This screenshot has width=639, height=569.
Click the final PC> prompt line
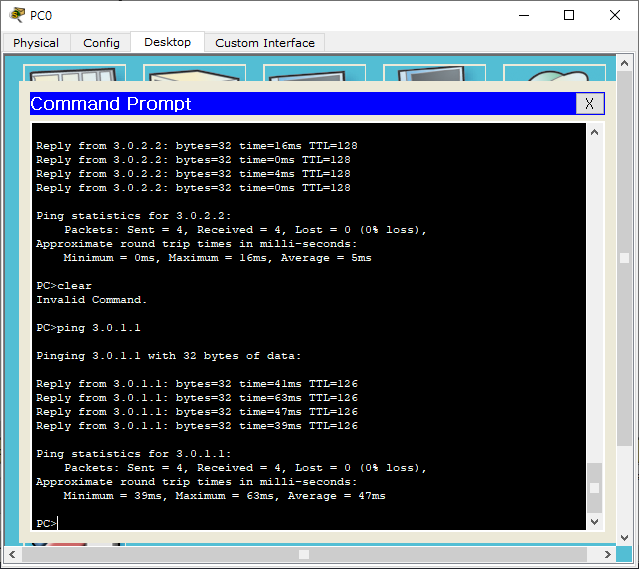pyautogui.click(x=46, y=523)
